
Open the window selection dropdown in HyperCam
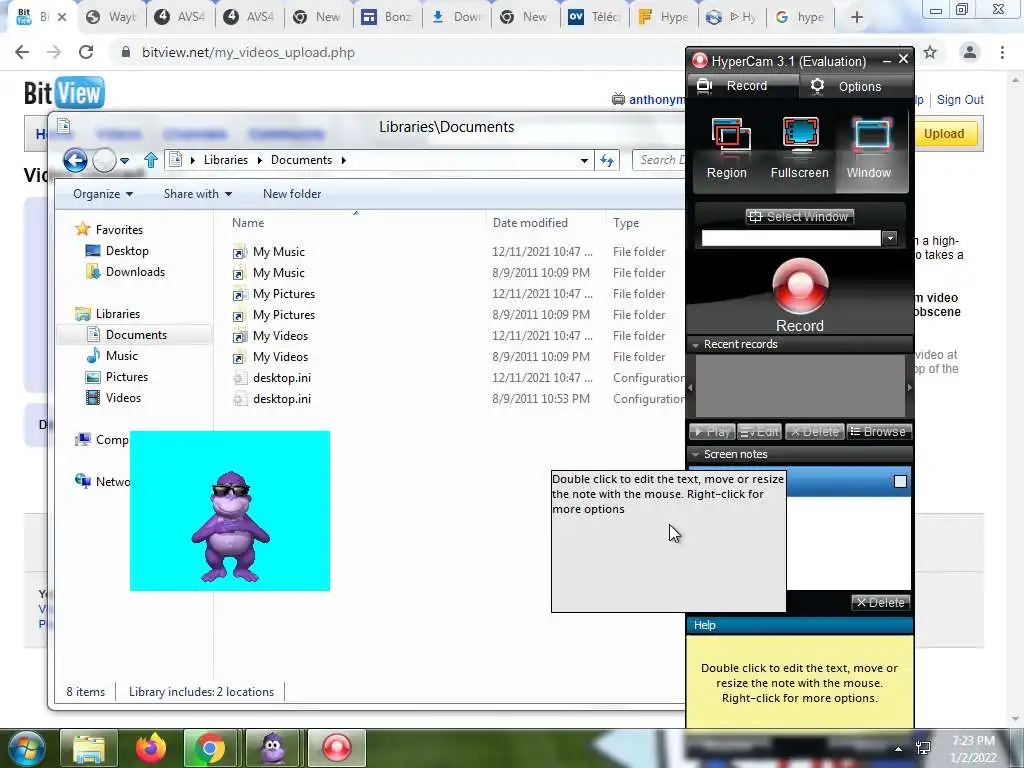[889, 238]
